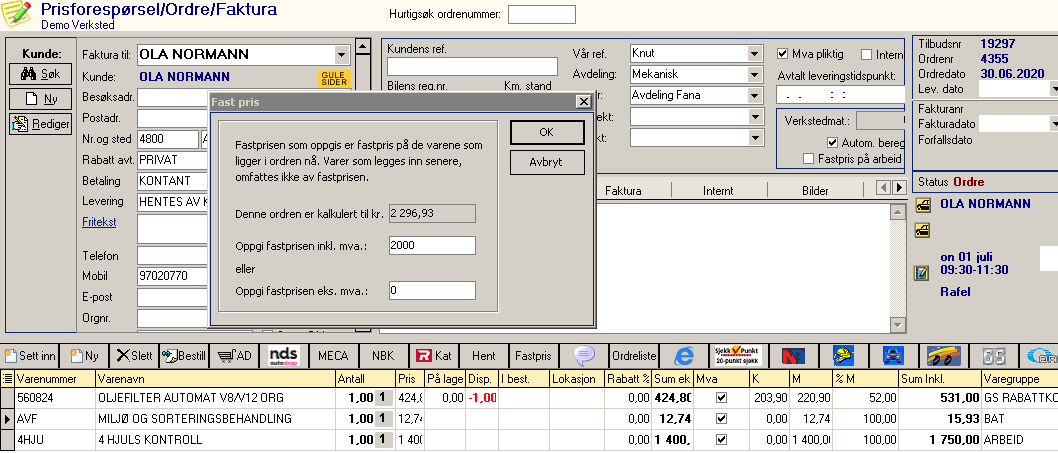The image size is (1058, 453).
Task: Click the NBK toolbar button
Action: [x=383, y=356]
